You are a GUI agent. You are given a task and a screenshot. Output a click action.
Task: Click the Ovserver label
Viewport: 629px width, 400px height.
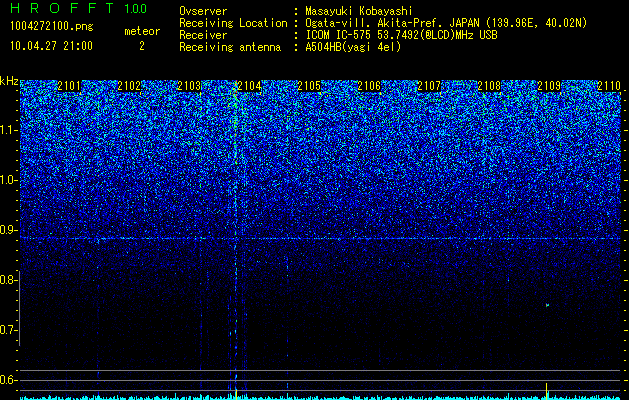click(203, 11)
